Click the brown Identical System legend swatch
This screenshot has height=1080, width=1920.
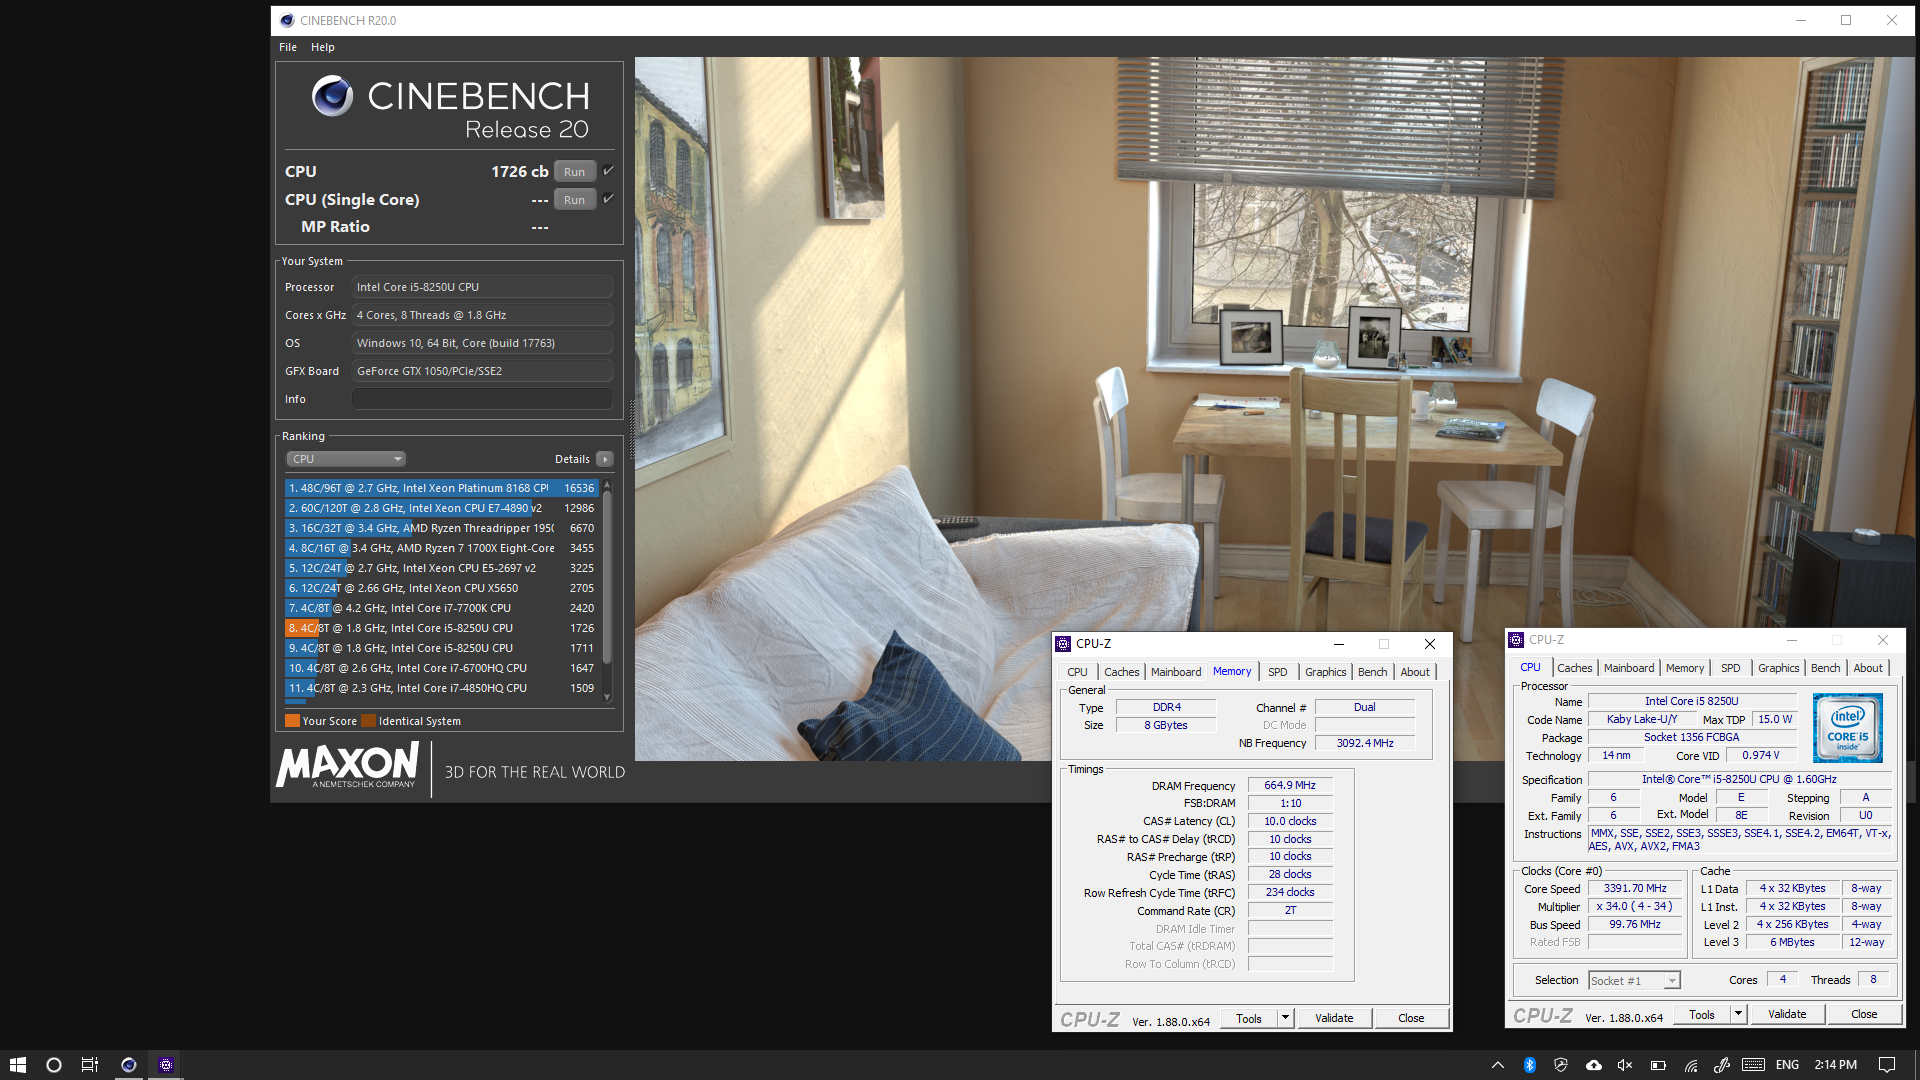click(368, 721)
